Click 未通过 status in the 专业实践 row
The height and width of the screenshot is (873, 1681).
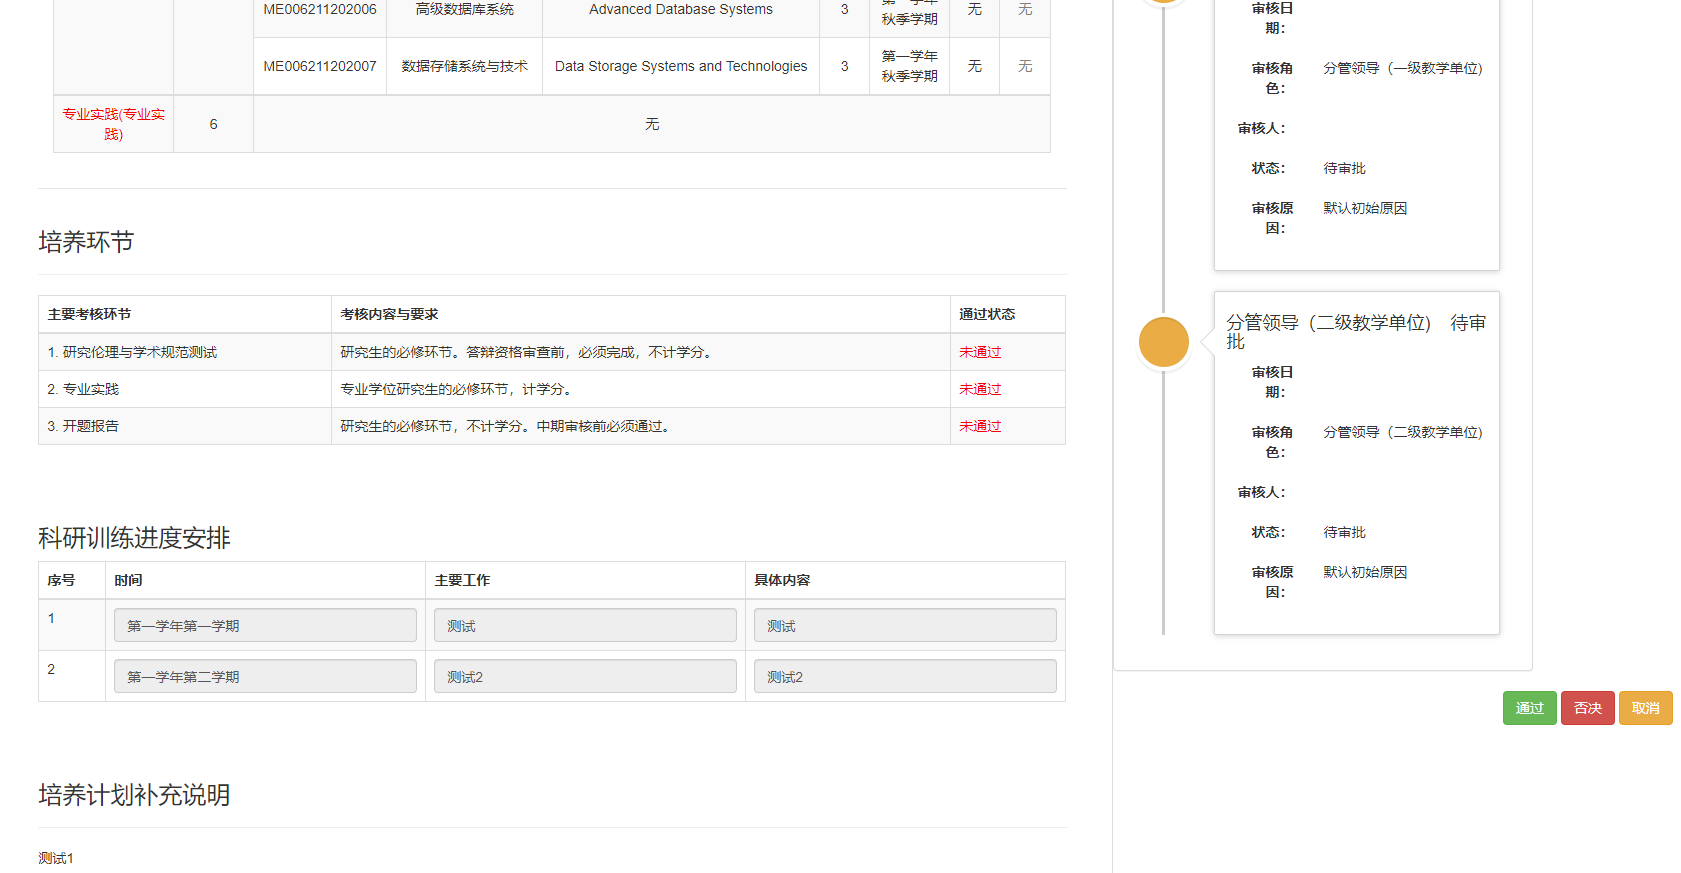[x=980, y=389]
